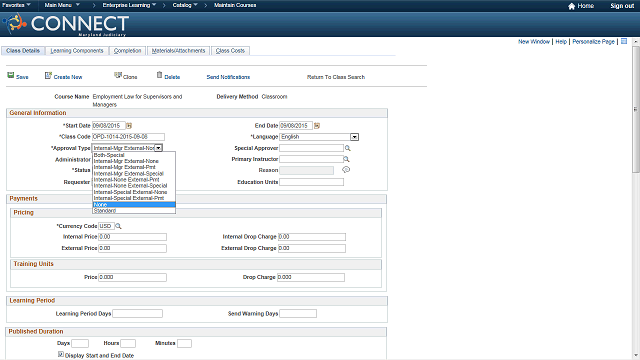
Task: Open the Catalog breadcrumb menu
Action: tap(185, 5)
